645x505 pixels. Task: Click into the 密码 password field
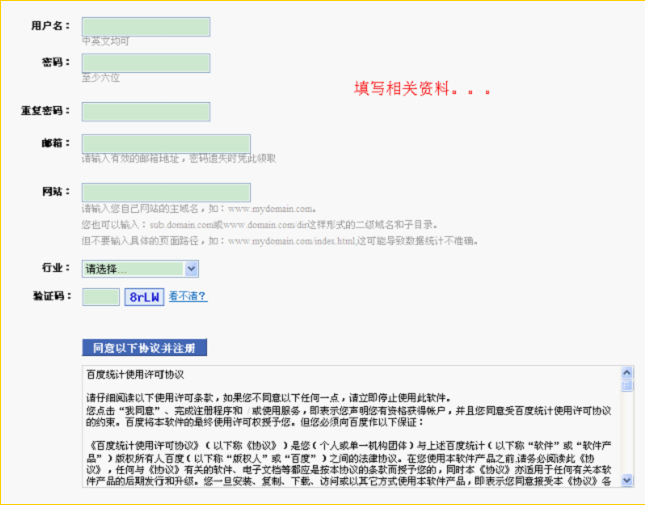coord(146,63)
